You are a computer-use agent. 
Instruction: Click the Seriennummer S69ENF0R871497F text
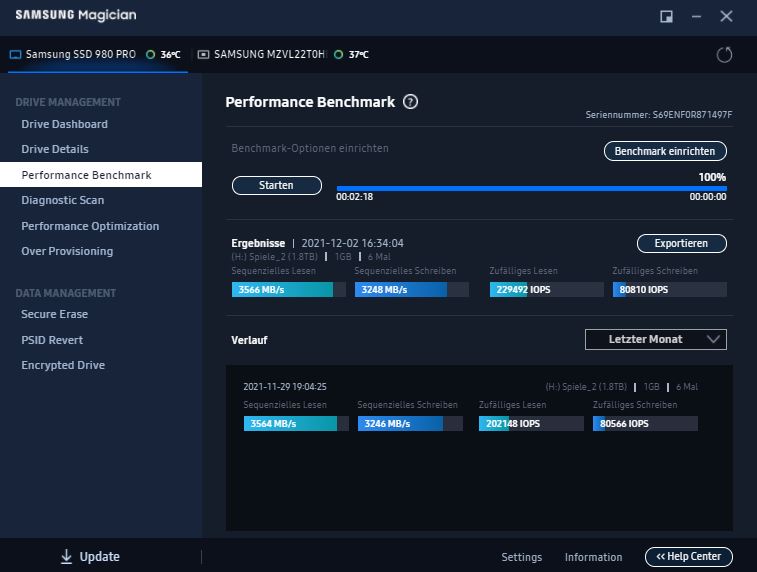point(659,115)
